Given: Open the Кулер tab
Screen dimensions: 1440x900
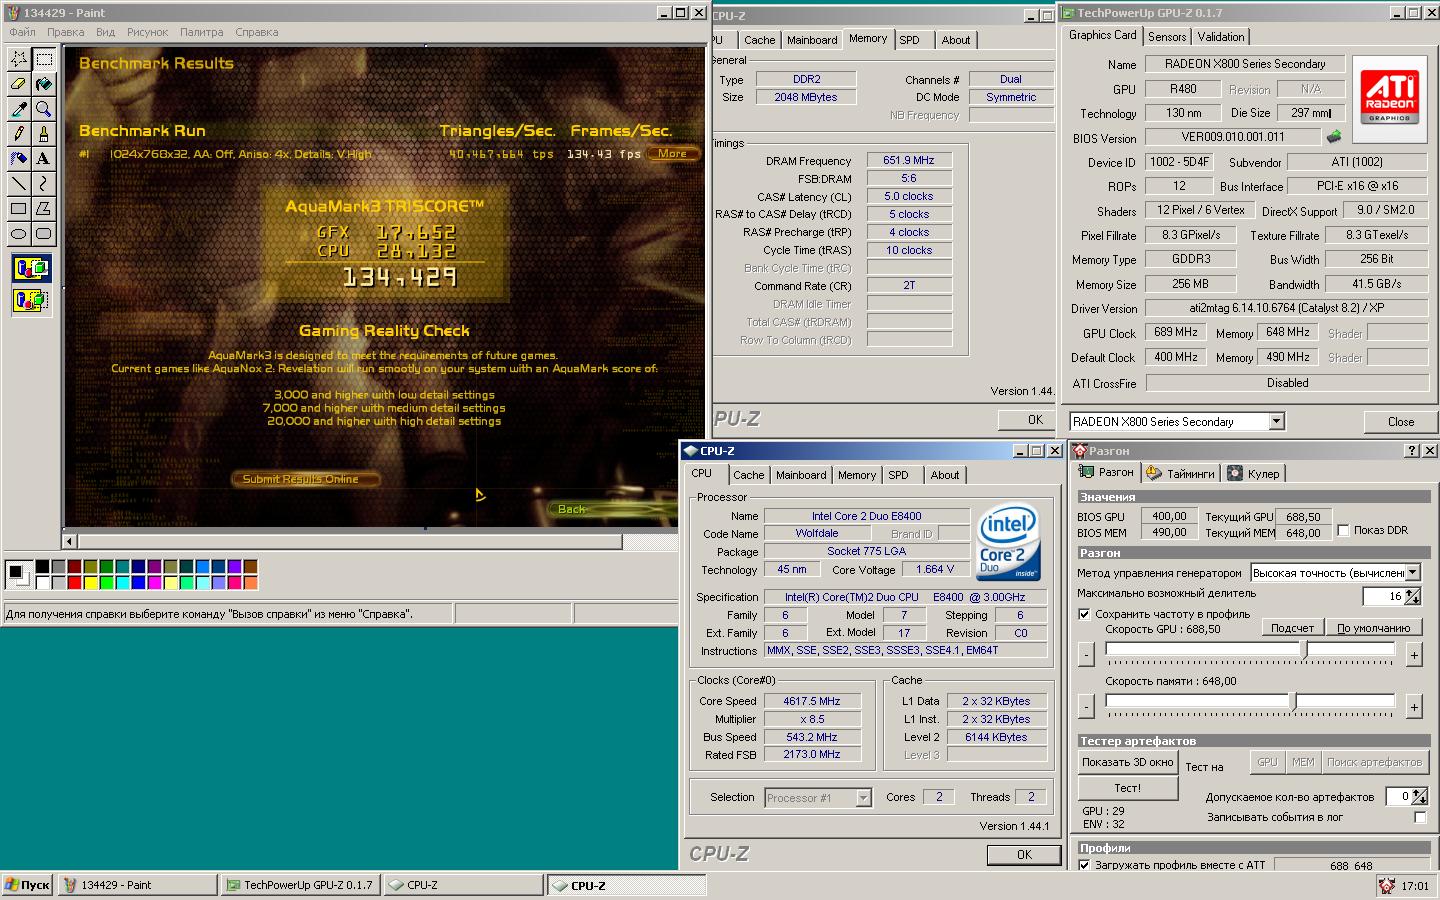Looking at the screenshot, I should [x=1254, y=473].
